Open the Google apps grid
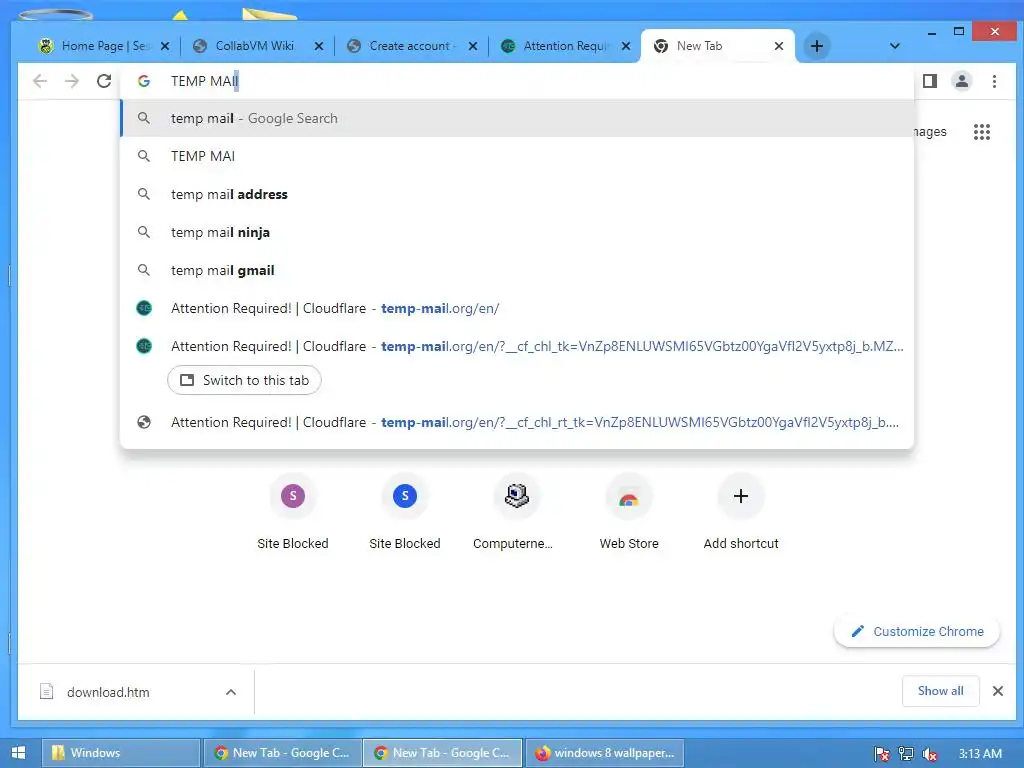1024x768 pixels. (x=982, y=132)
